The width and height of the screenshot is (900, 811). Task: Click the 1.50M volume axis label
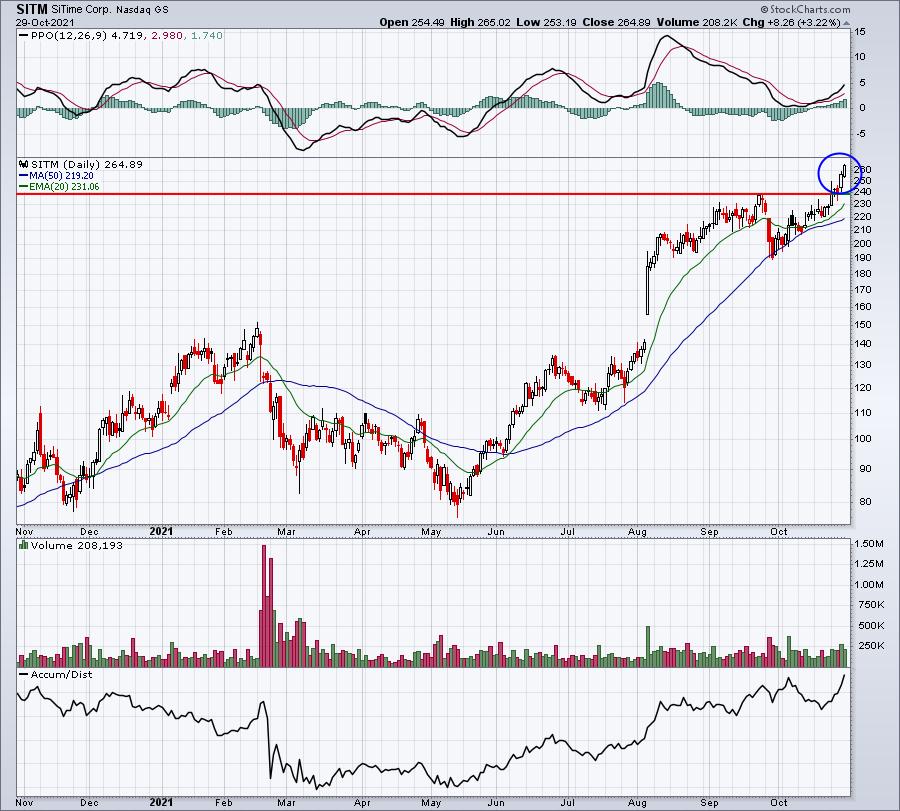point(868,544)
